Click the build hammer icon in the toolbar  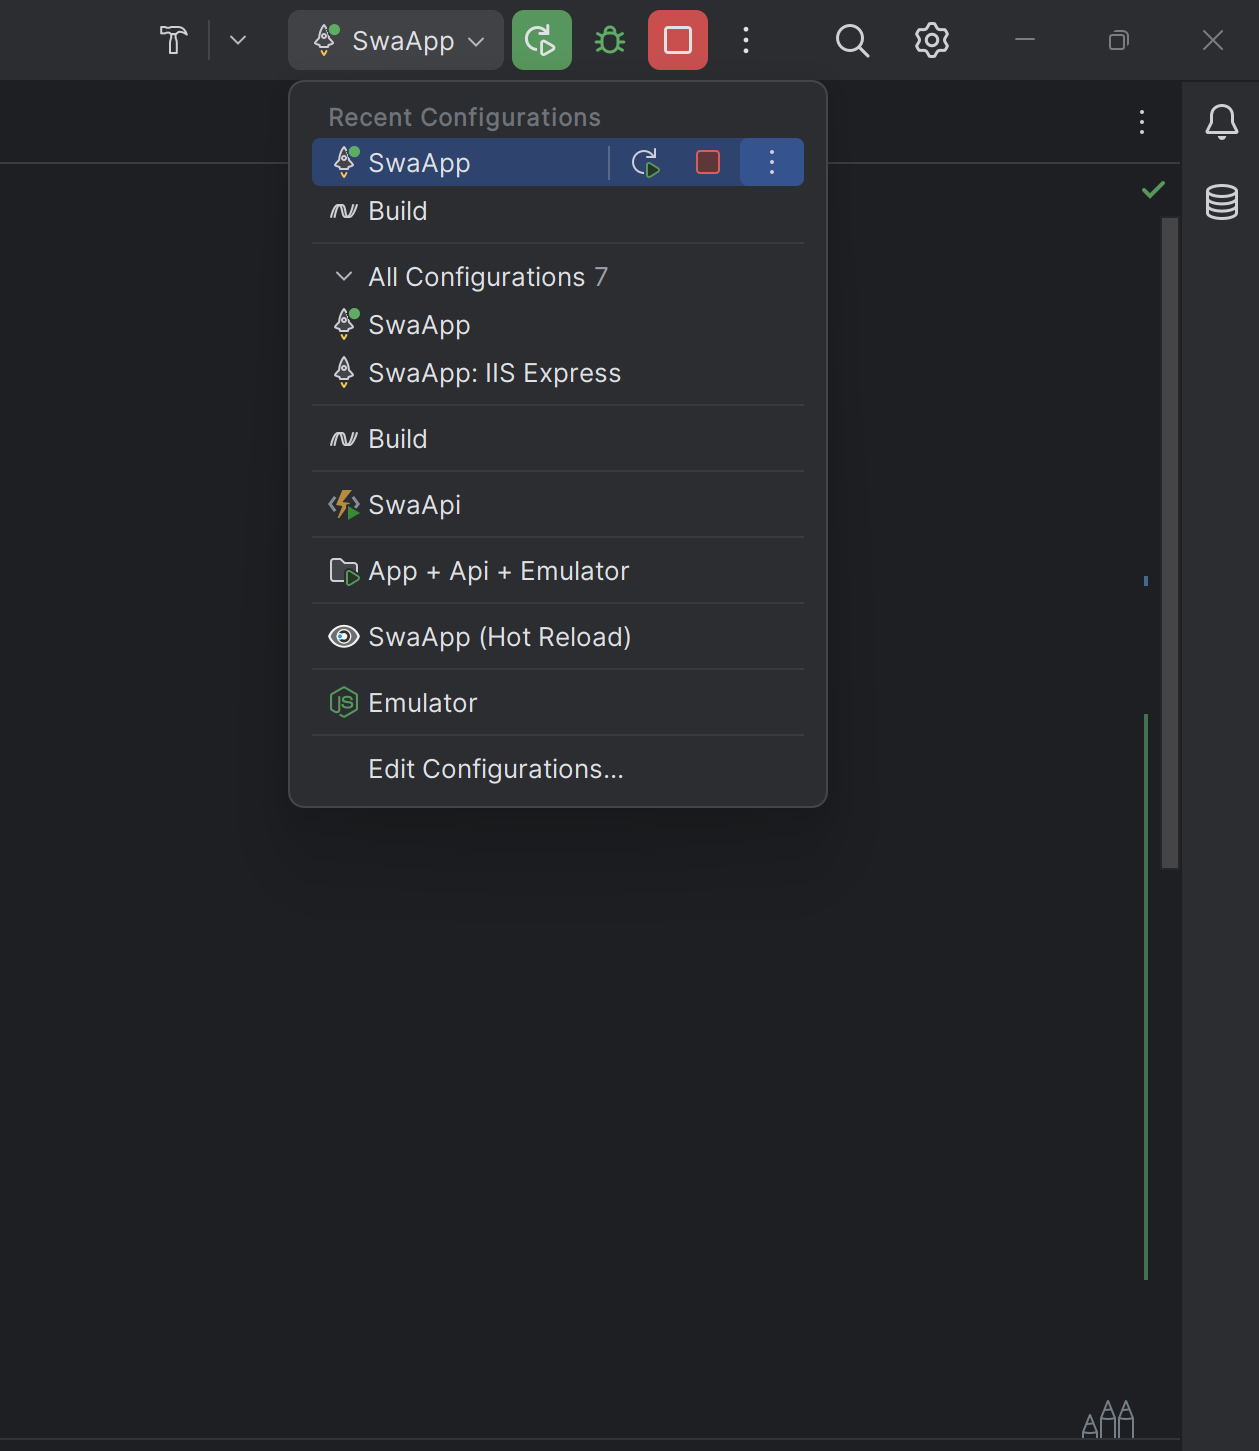point(172,40)
